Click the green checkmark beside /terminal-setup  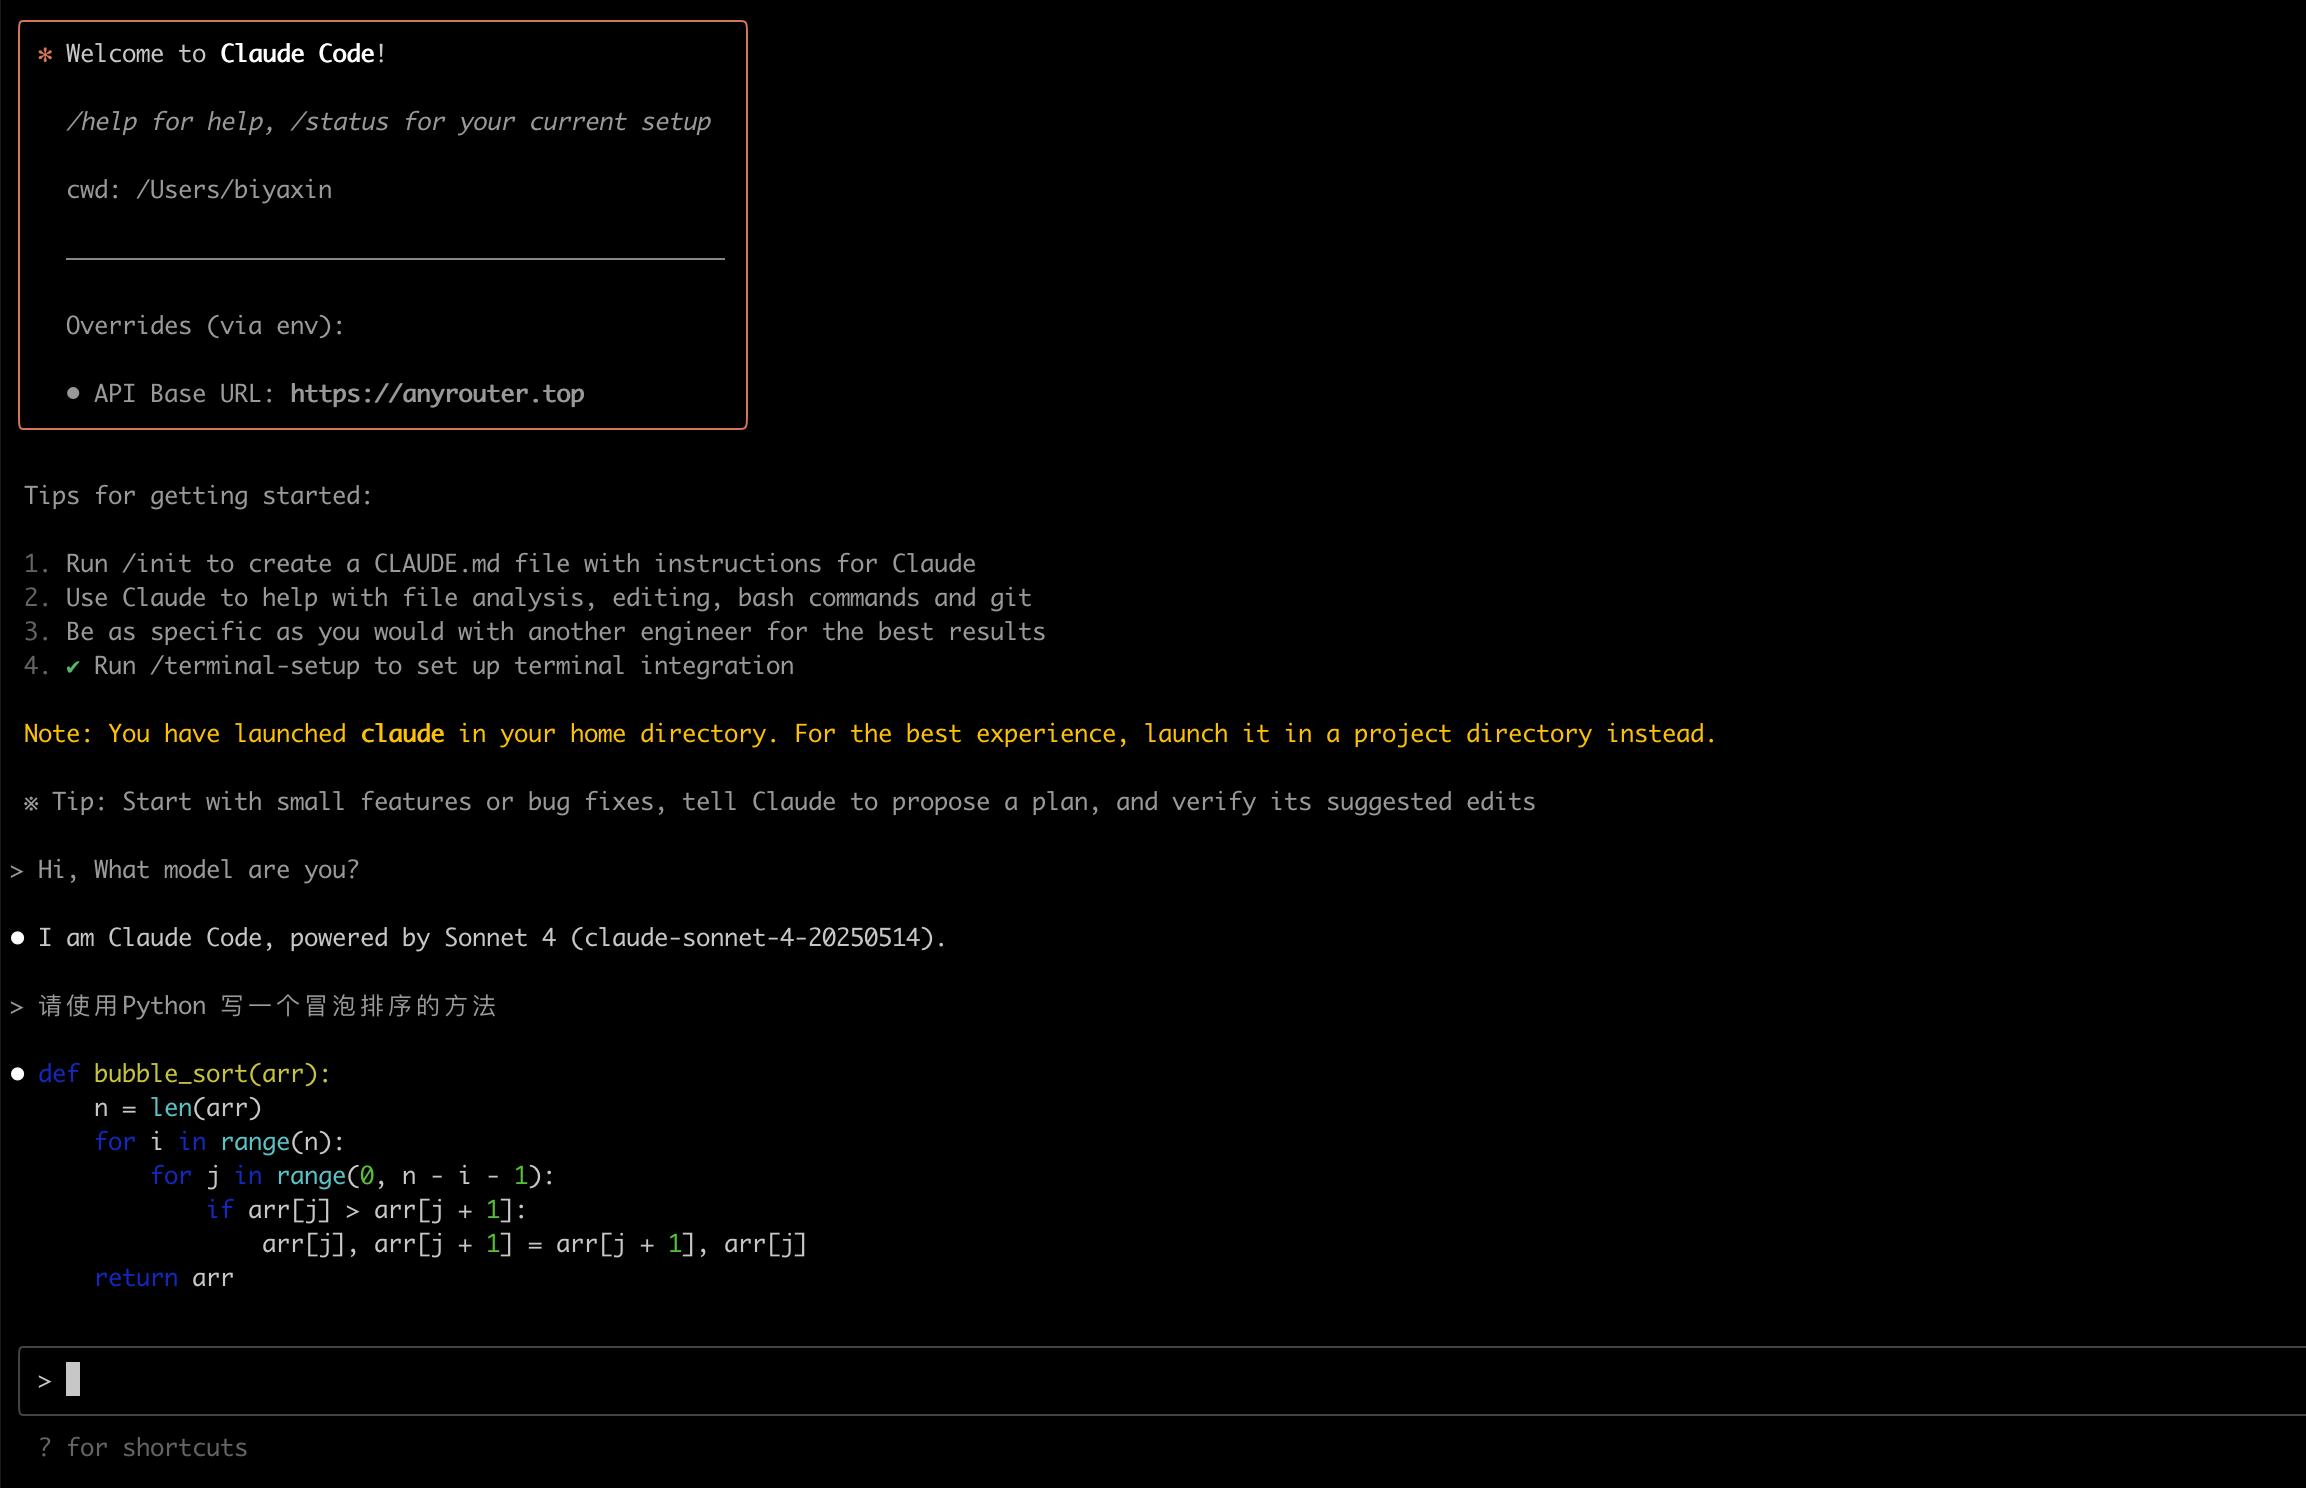tap(73, 667)
